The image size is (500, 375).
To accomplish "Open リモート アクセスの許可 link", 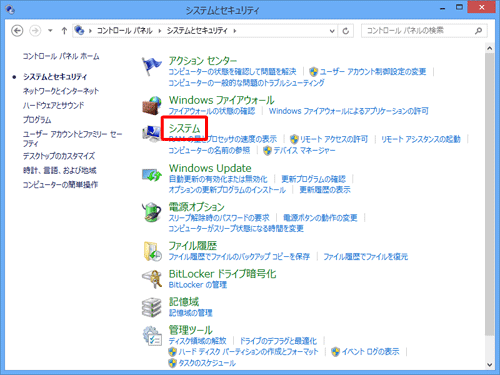I will click(334, 139).
